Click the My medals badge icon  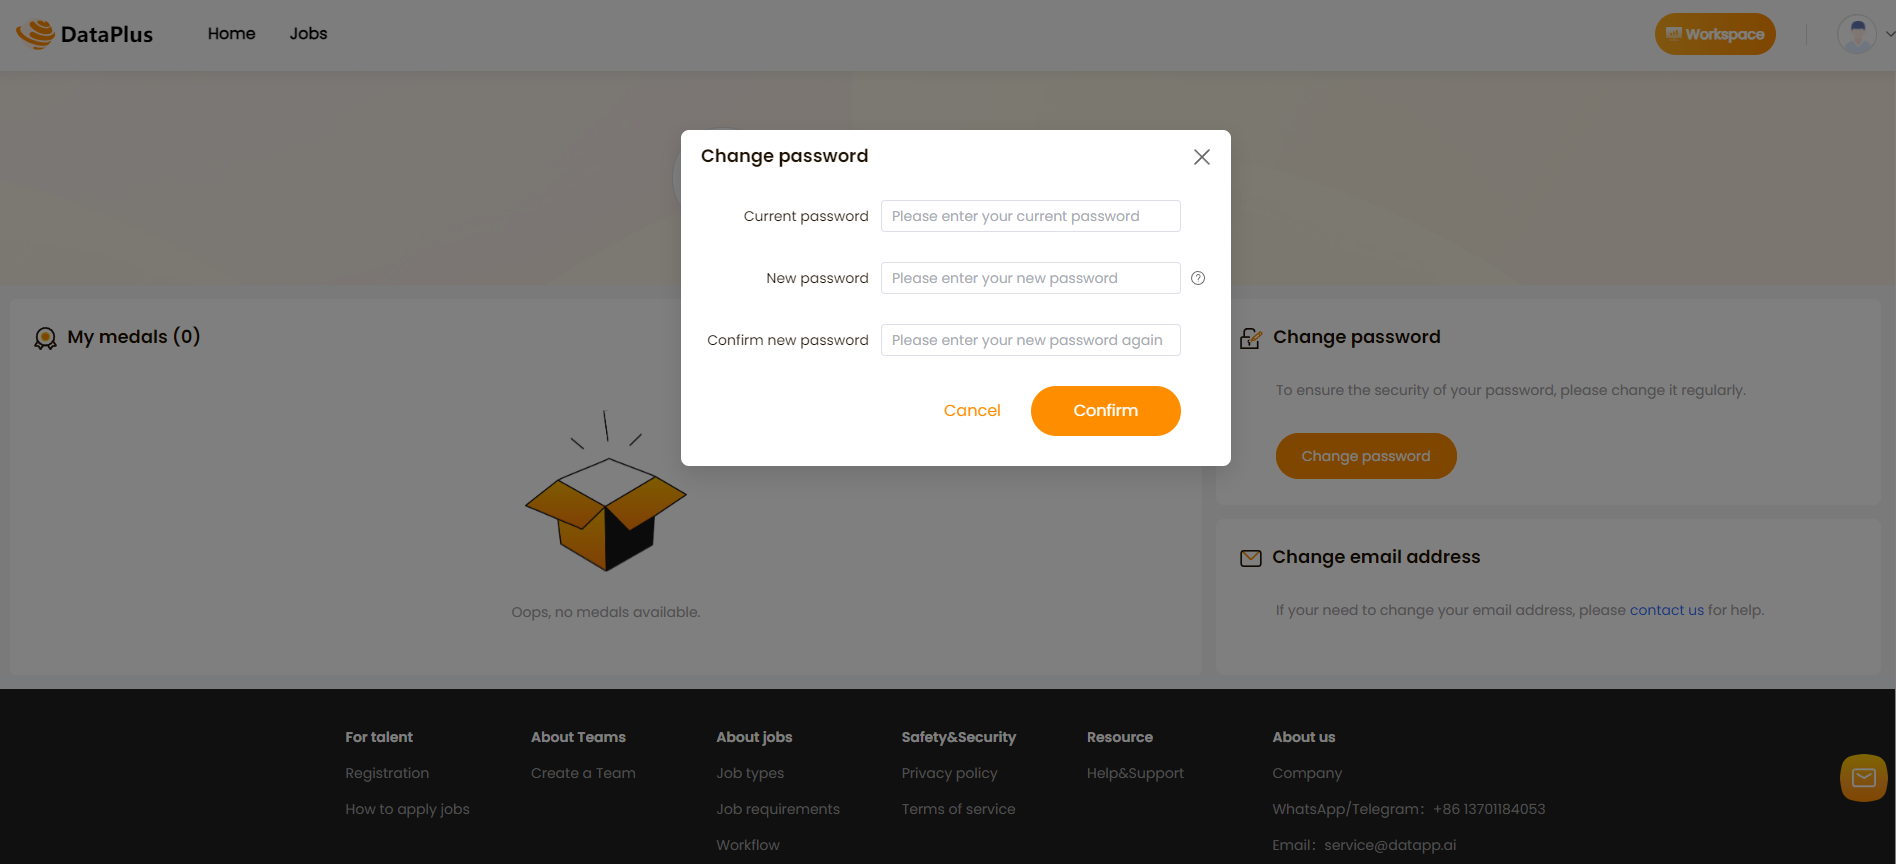pos(45,338)
